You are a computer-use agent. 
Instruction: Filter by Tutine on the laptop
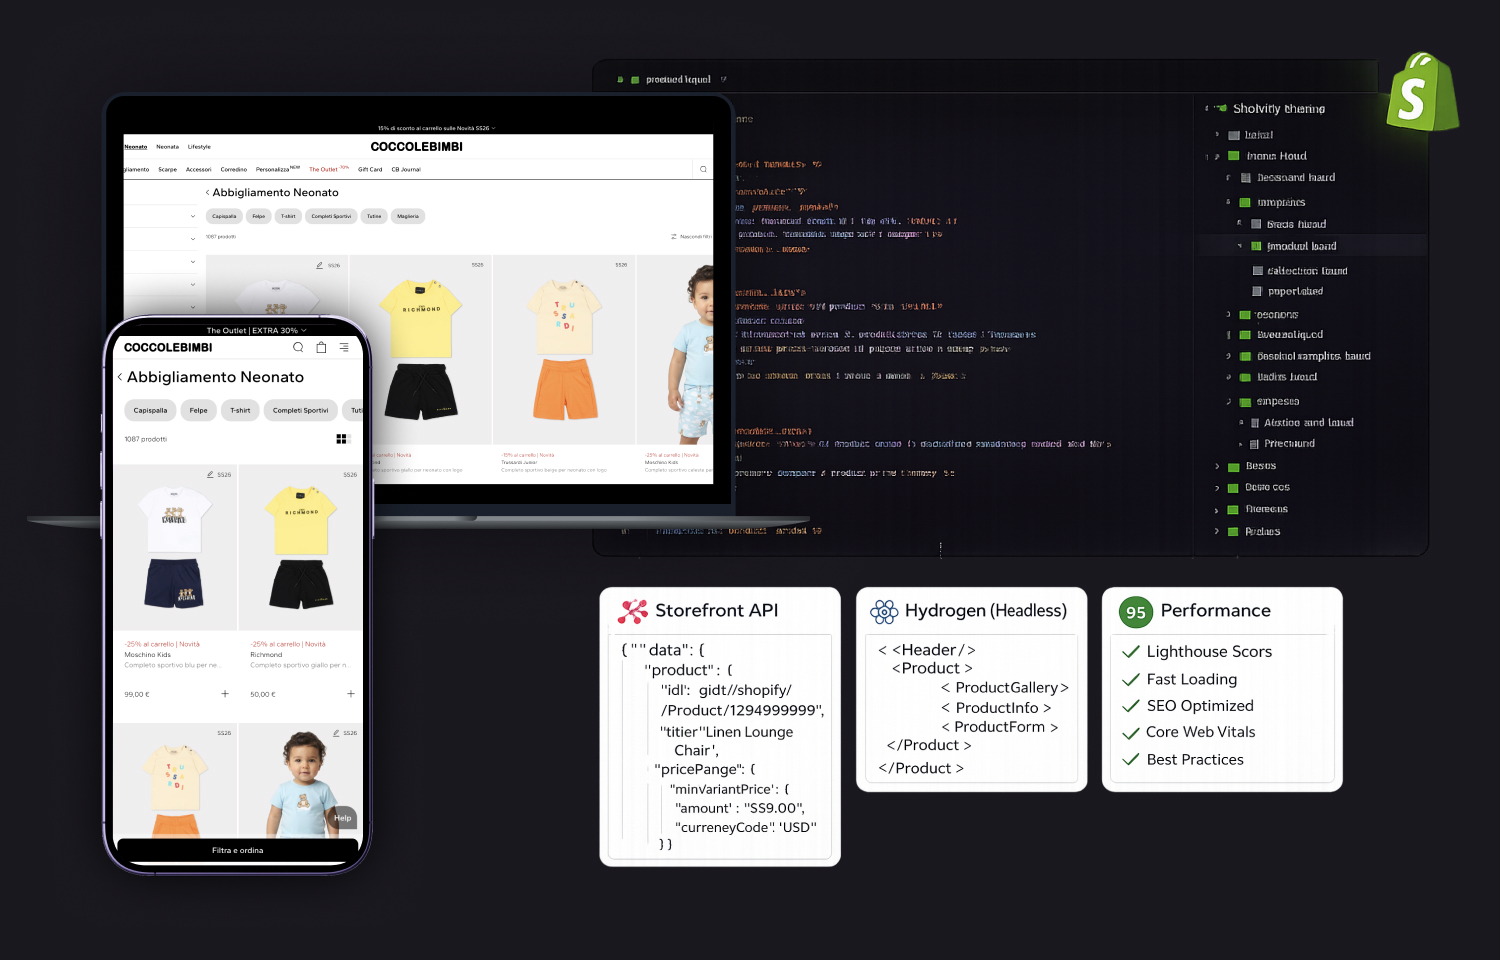coord(374,216)
